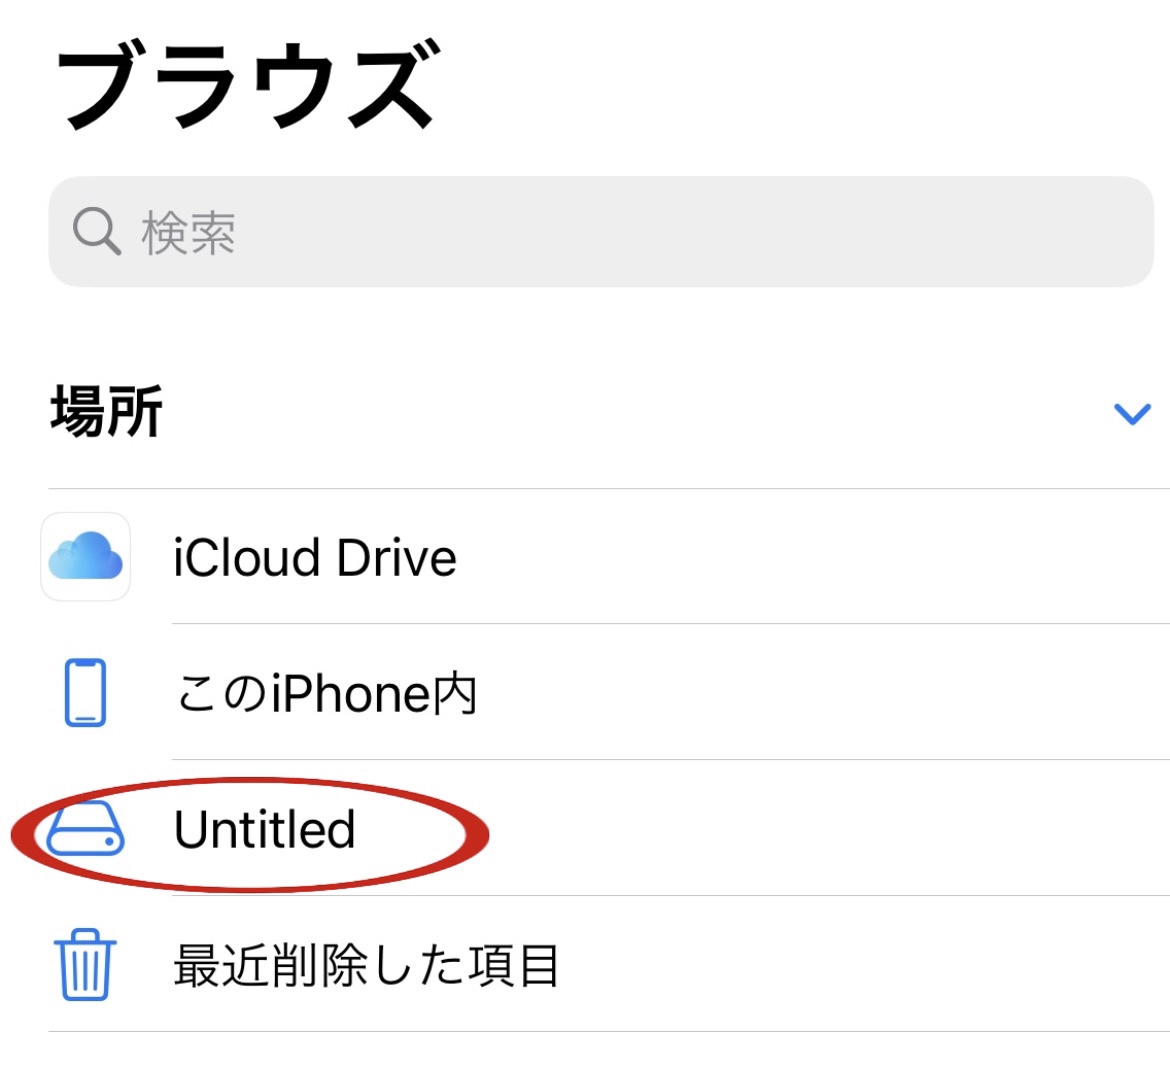Tap the trash can icon
The width and height of the screenshot is (1170, 1087).
85,965
